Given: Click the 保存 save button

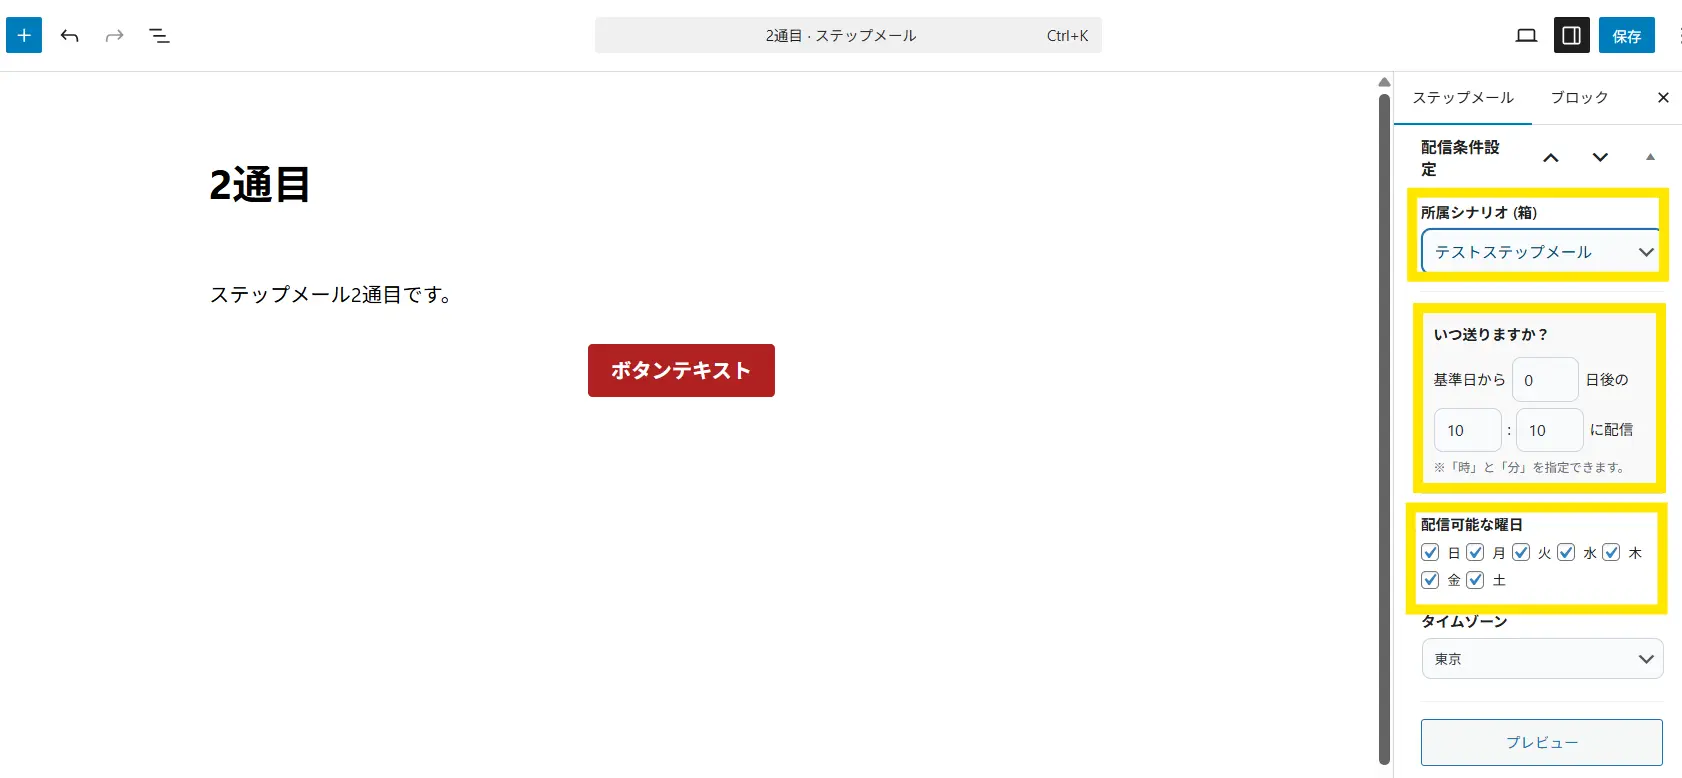Looking at the screenshot, I should (1626, 36).
